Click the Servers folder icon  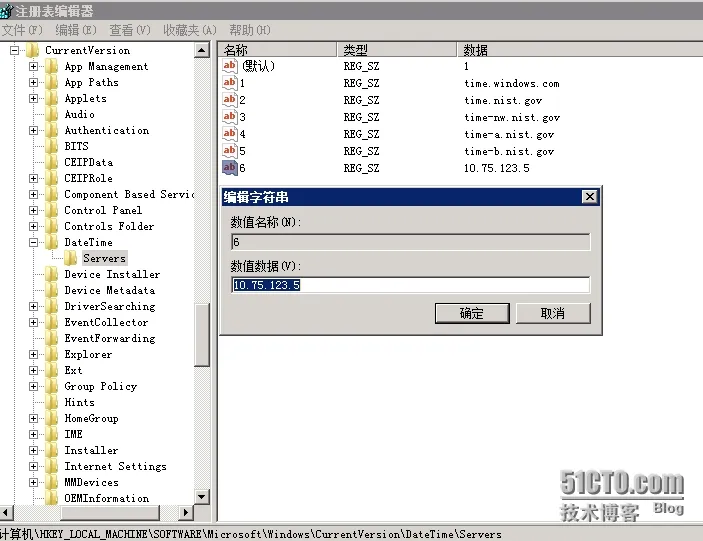71,258
